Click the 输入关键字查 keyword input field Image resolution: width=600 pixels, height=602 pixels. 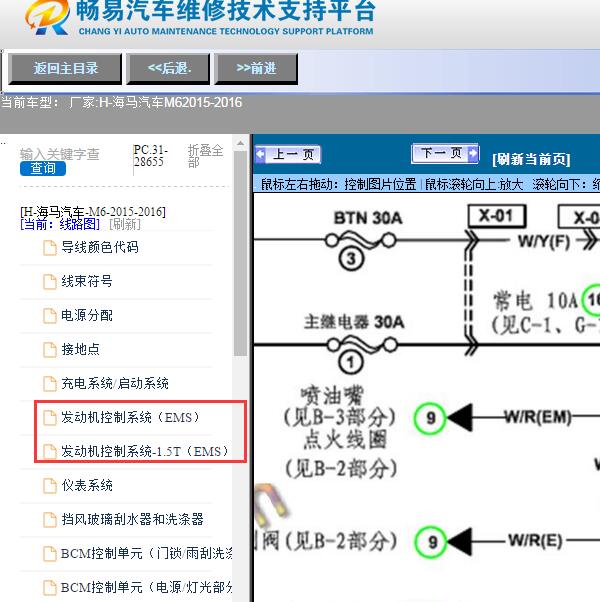60,154
